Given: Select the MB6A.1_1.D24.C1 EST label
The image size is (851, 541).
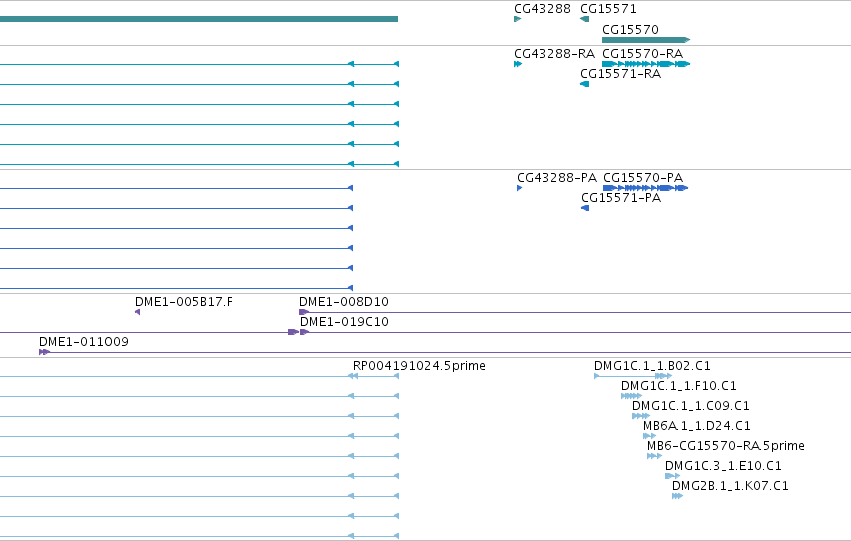Looking at the screenshot, I should [x=697, y=426].
